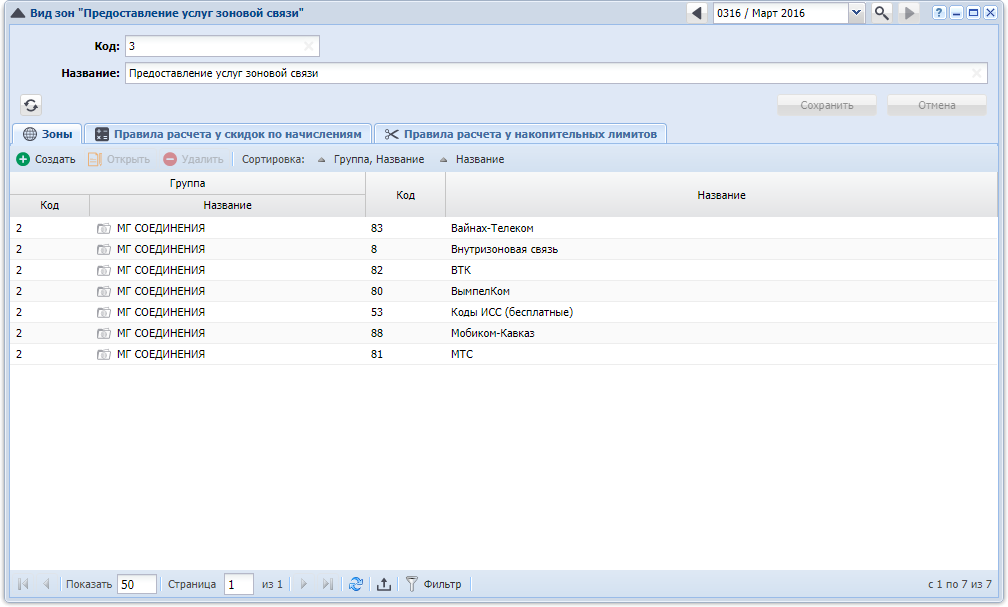Edit the Показать rows-per-page field
Image resolution: width=1008 pixels, height=607 pixels.
[x=138, y=584]
